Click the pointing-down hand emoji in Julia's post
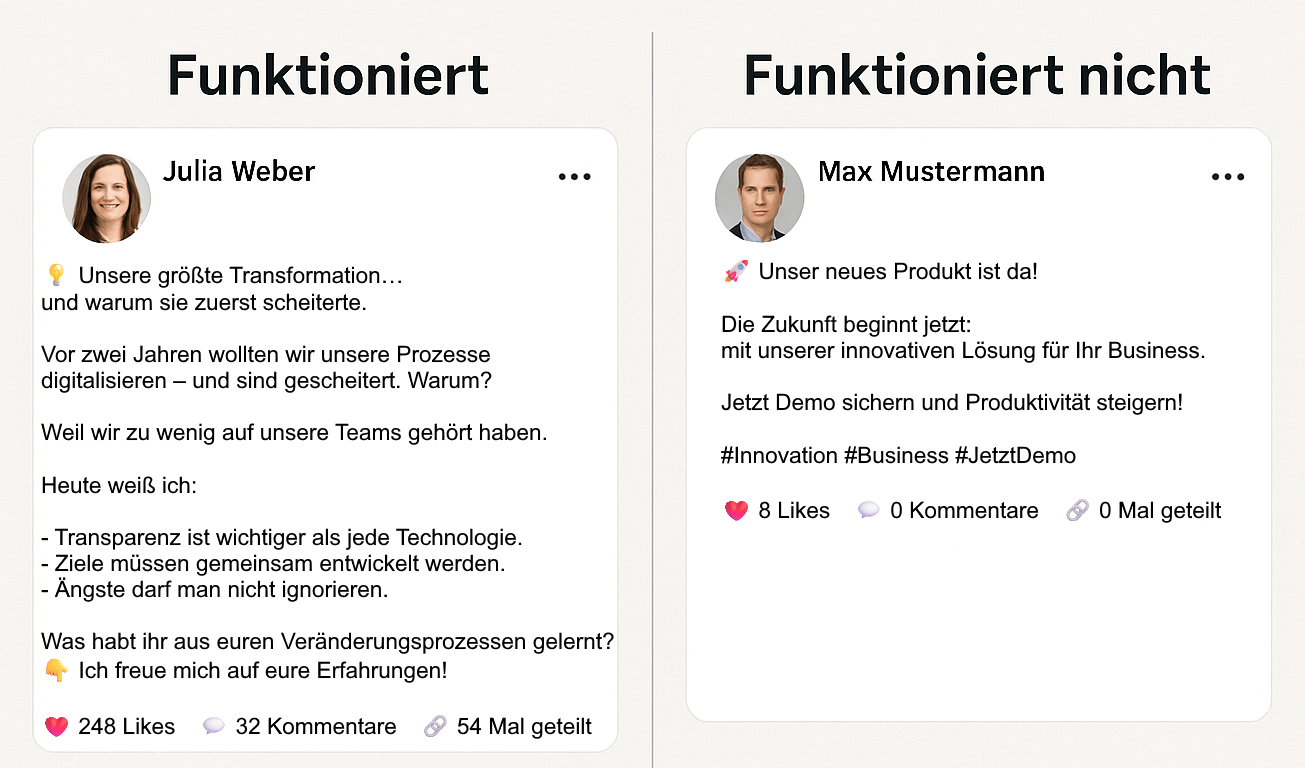 click(x=57, y=671)
